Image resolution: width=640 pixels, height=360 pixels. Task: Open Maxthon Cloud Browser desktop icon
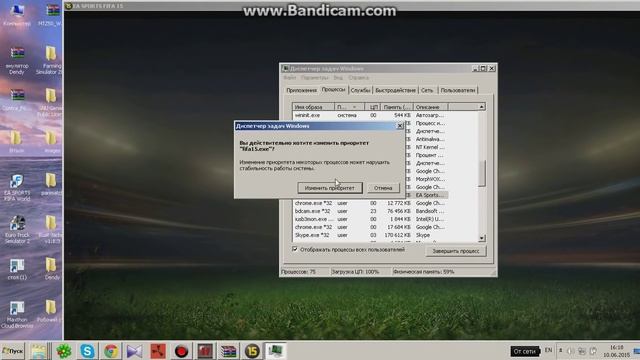[x=17, y=315]
